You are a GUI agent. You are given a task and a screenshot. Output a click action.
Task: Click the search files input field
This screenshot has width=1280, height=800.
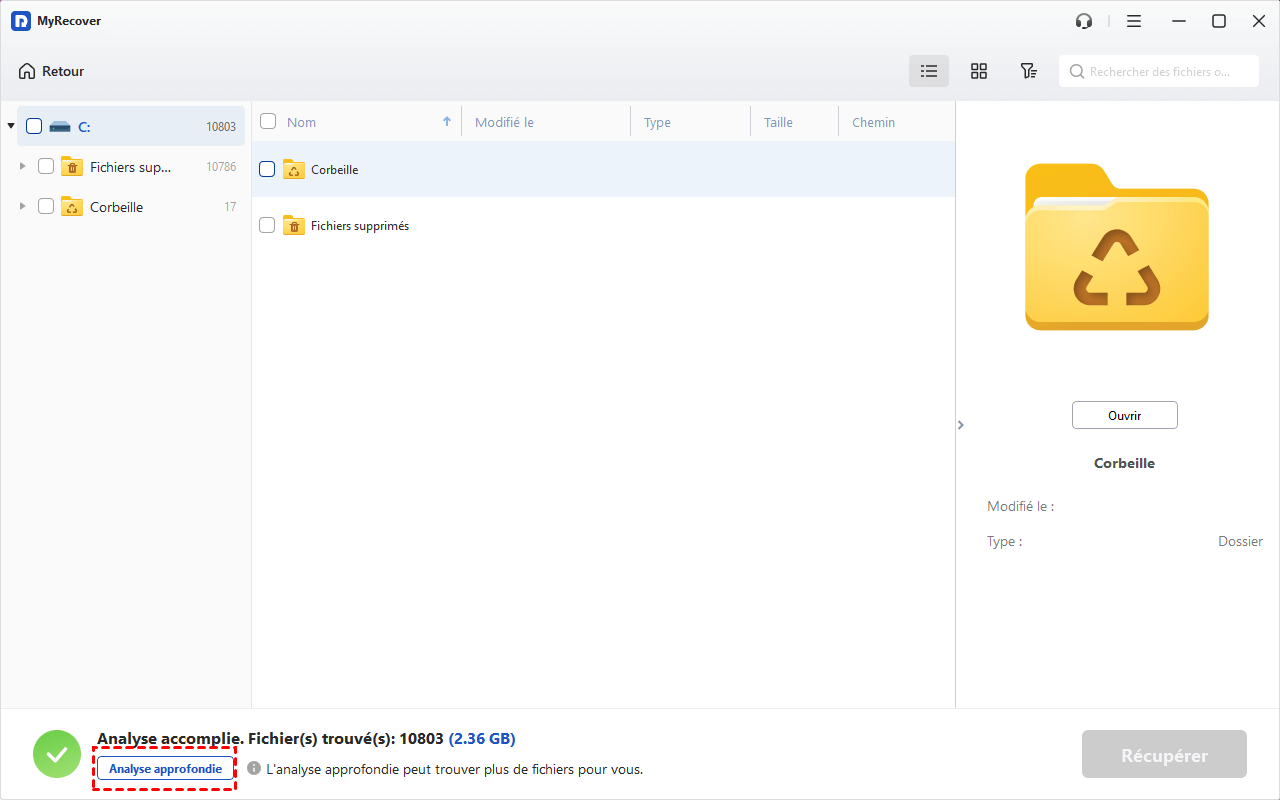tap(1159, 71)
